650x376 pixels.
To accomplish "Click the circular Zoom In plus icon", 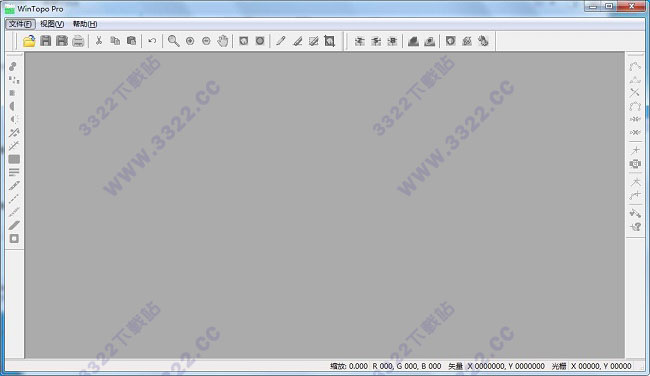I will click(x=190, y=41).
